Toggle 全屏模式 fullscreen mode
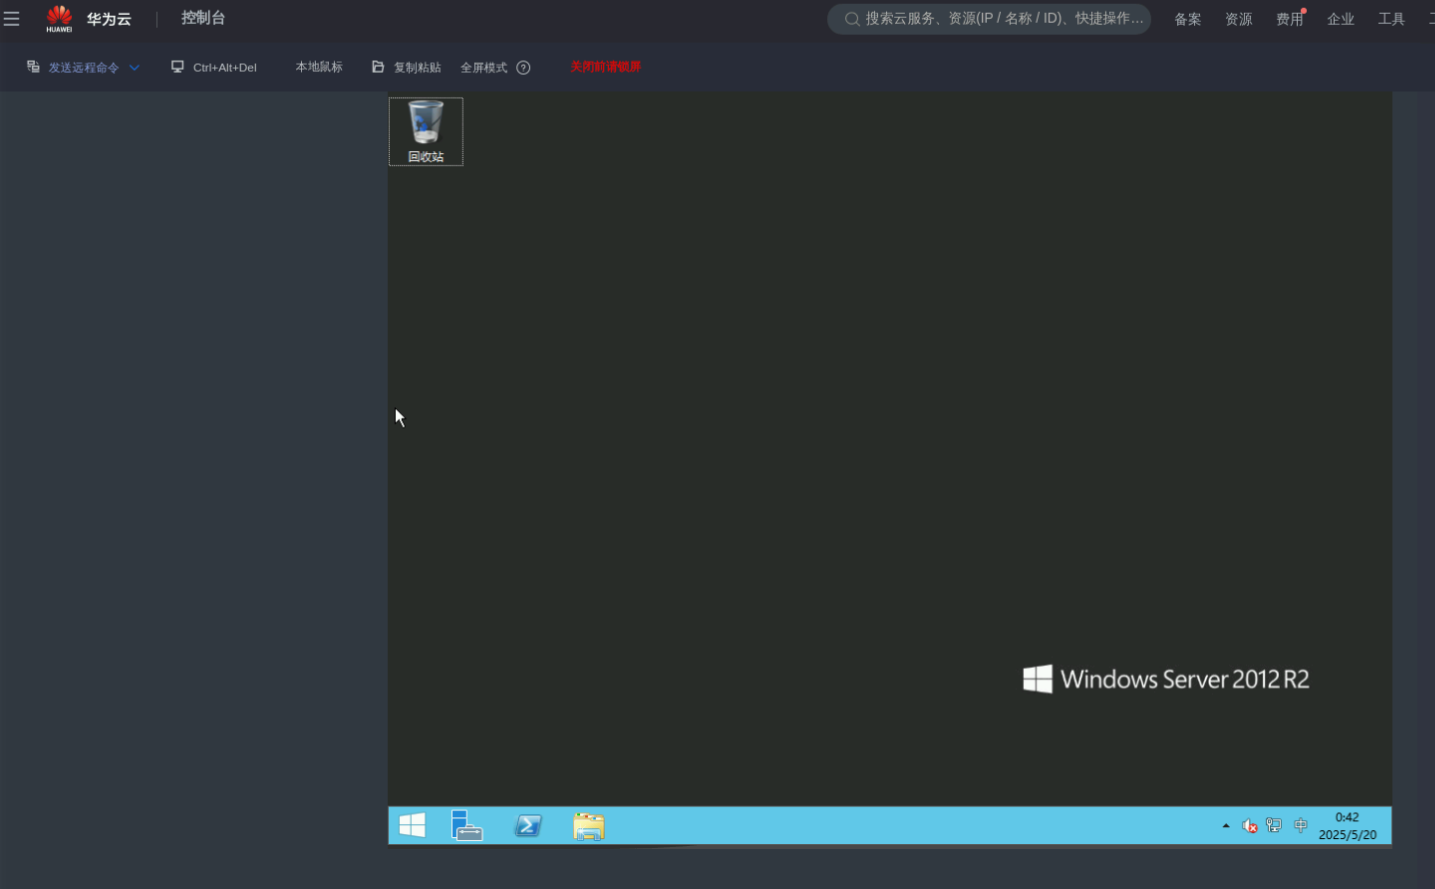1435x889 pixels. 484,68
